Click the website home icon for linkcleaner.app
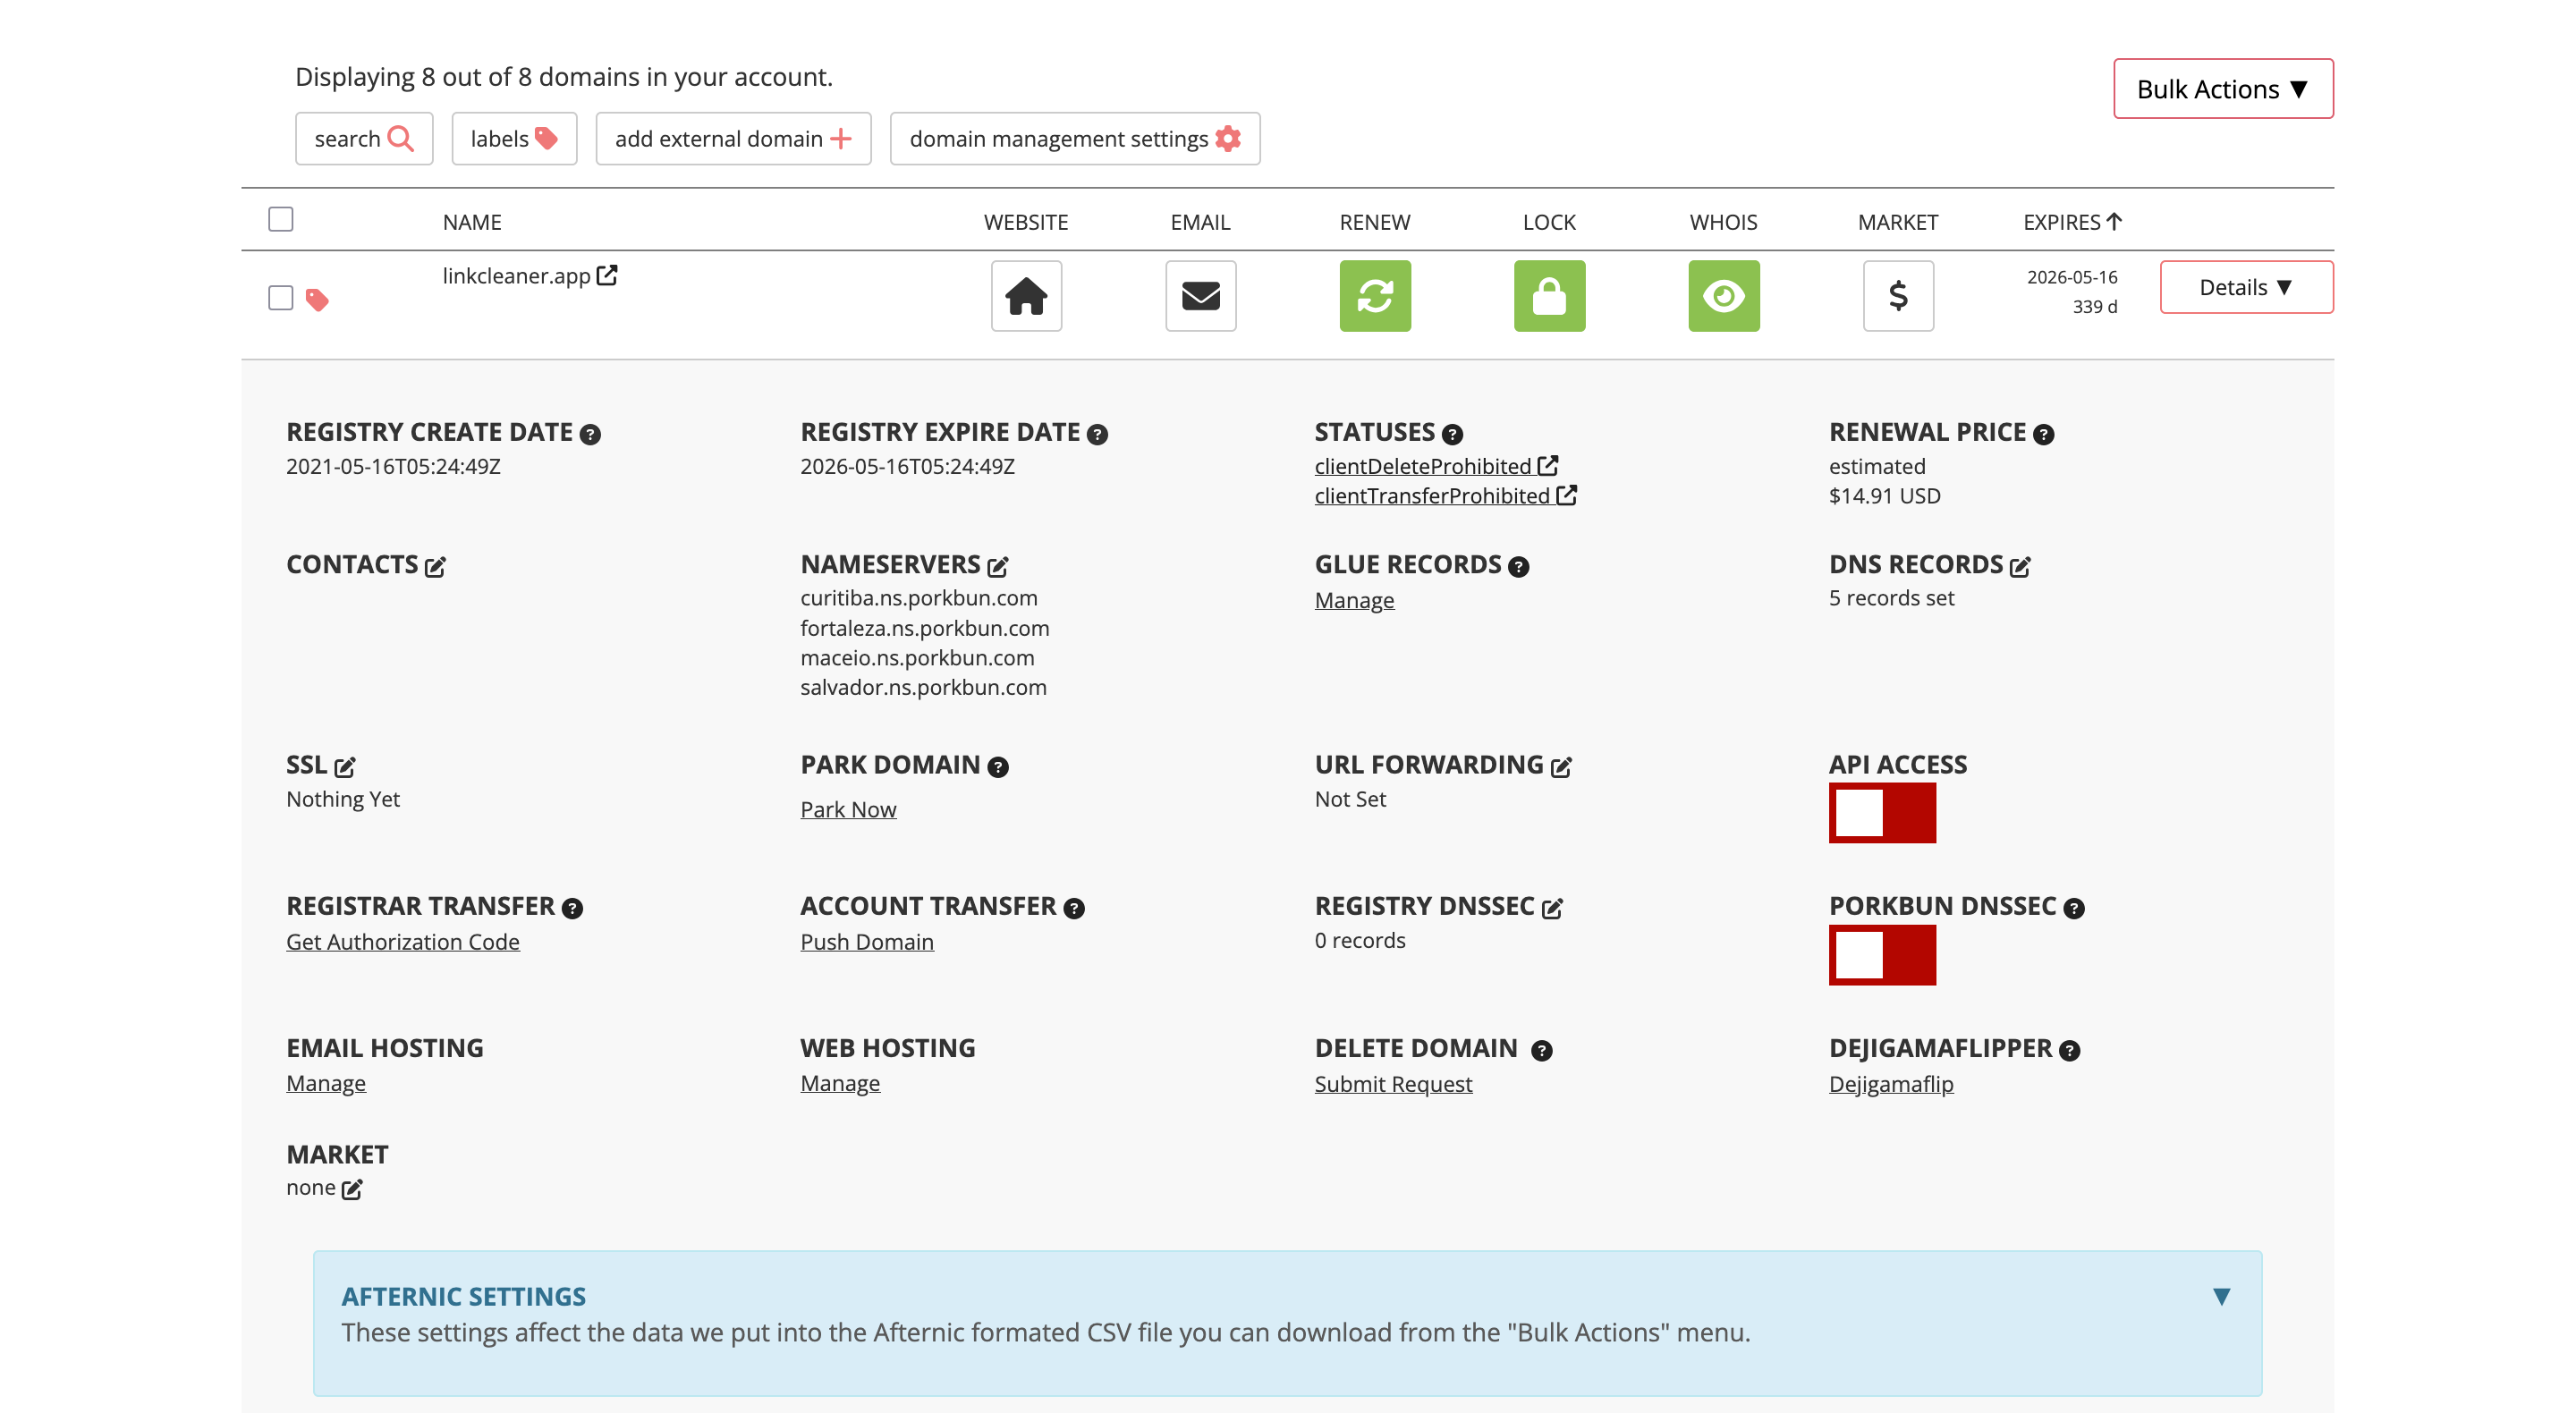The height and width of the screenshot is (1413, 2576). point(1026,296)
